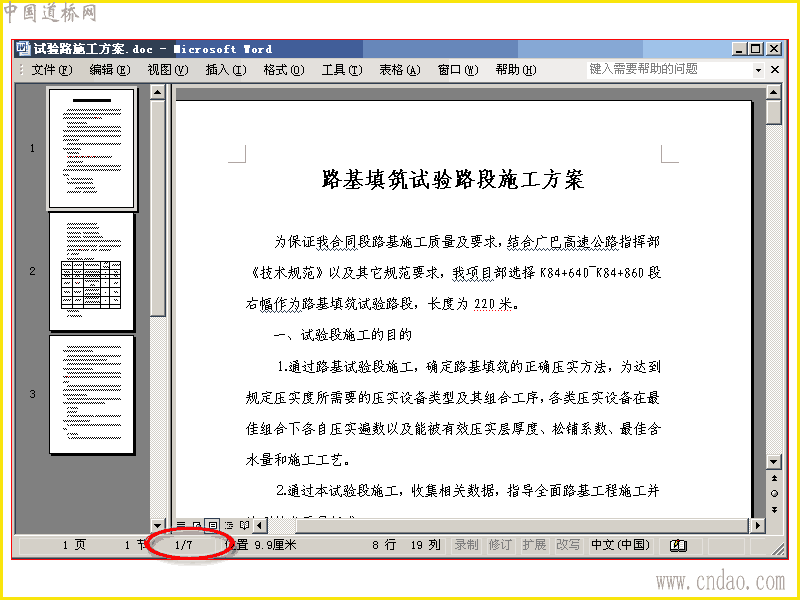
Task: Select the page 1 thumbnail
Action: [92, 148]
